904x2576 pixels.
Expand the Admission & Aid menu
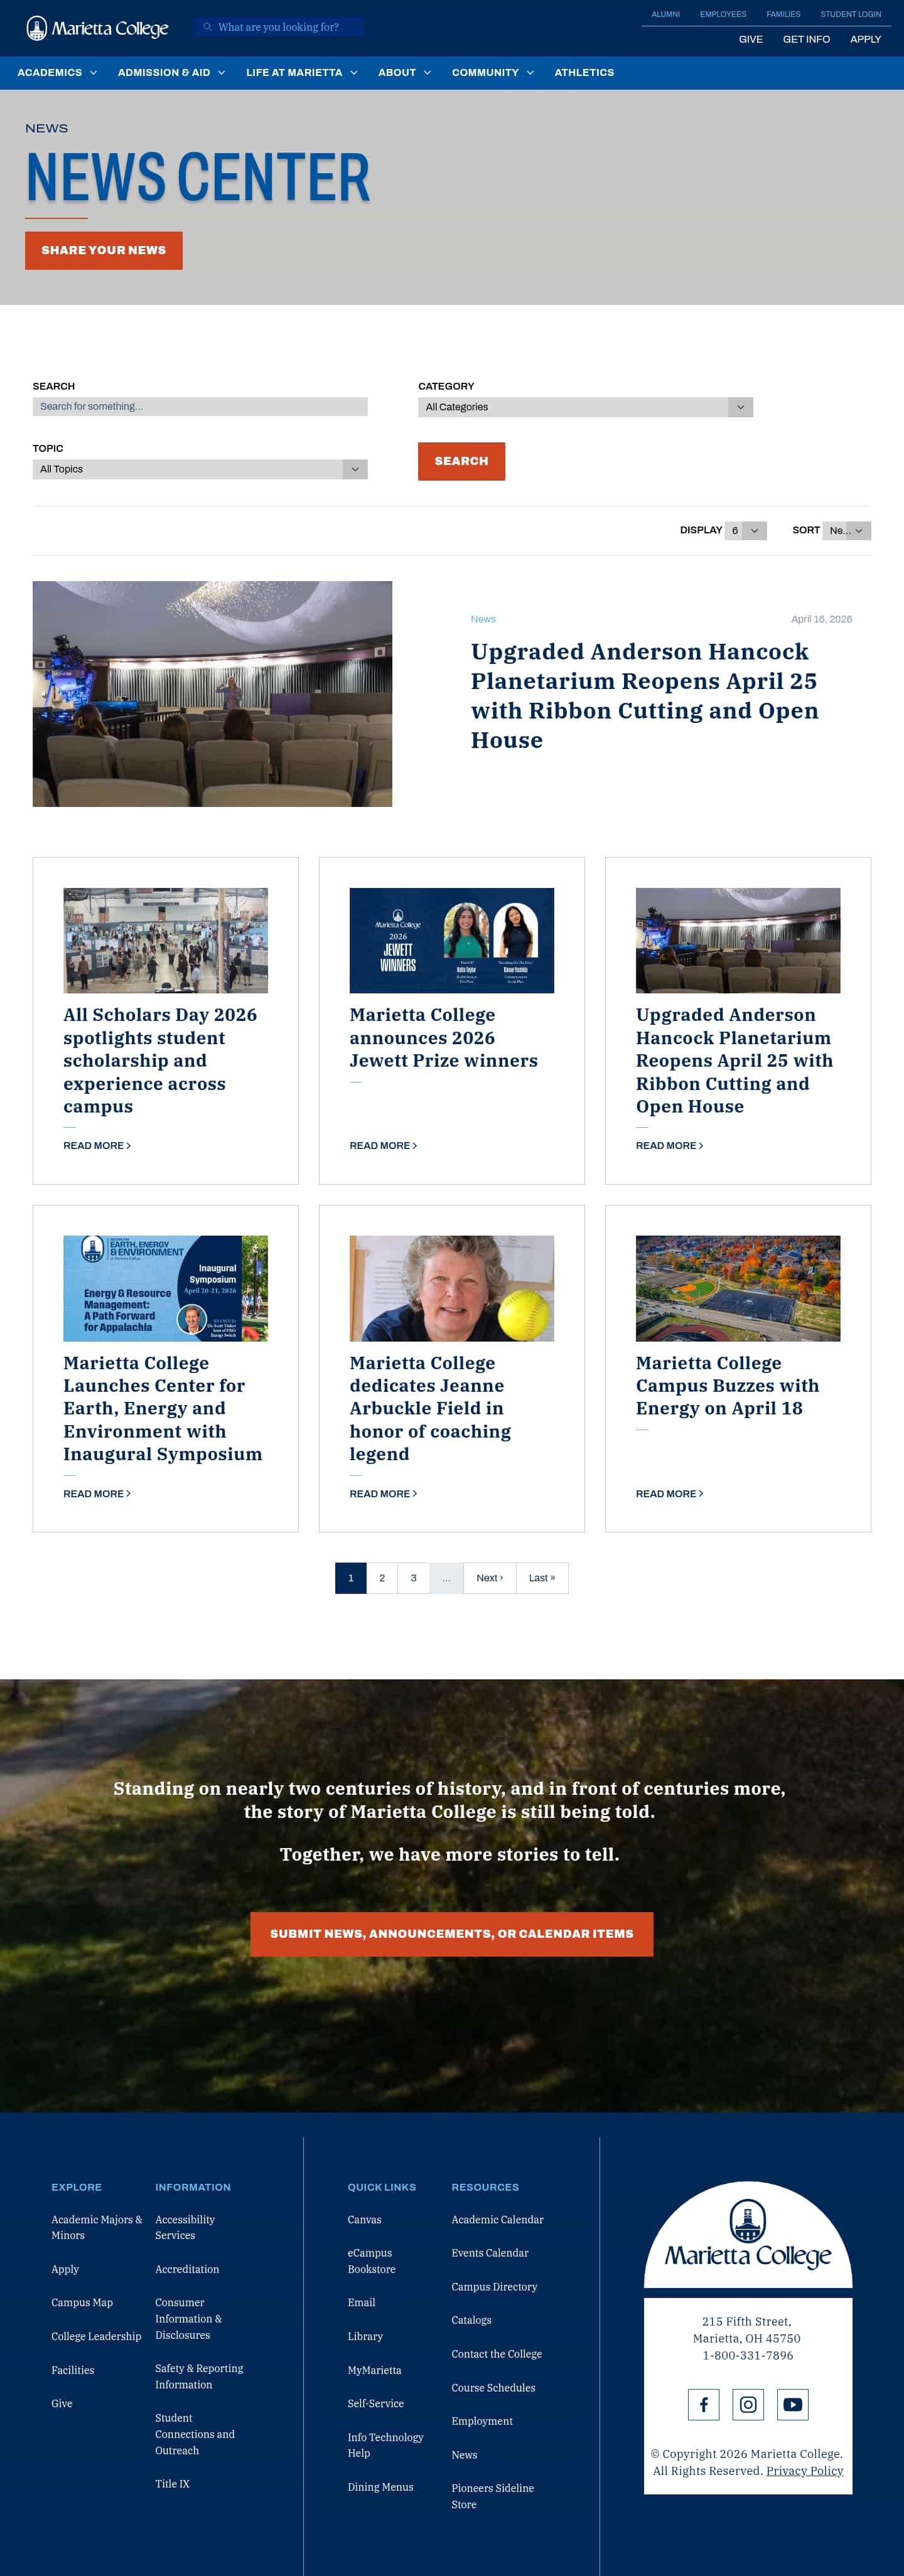pyautogui.click(x=171, y=73)
